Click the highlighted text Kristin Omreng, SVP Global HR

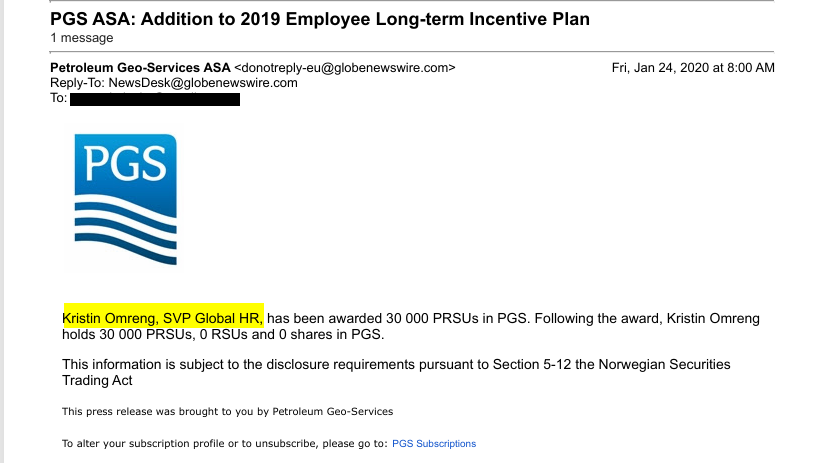pyautogui.click(x=162, y=318)
